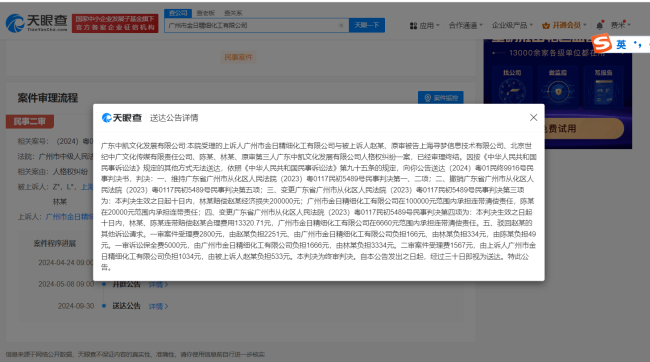Clear the search box with the x icon
The height and width of the screenshot is (362, 650).
click(x=341, y=25)
